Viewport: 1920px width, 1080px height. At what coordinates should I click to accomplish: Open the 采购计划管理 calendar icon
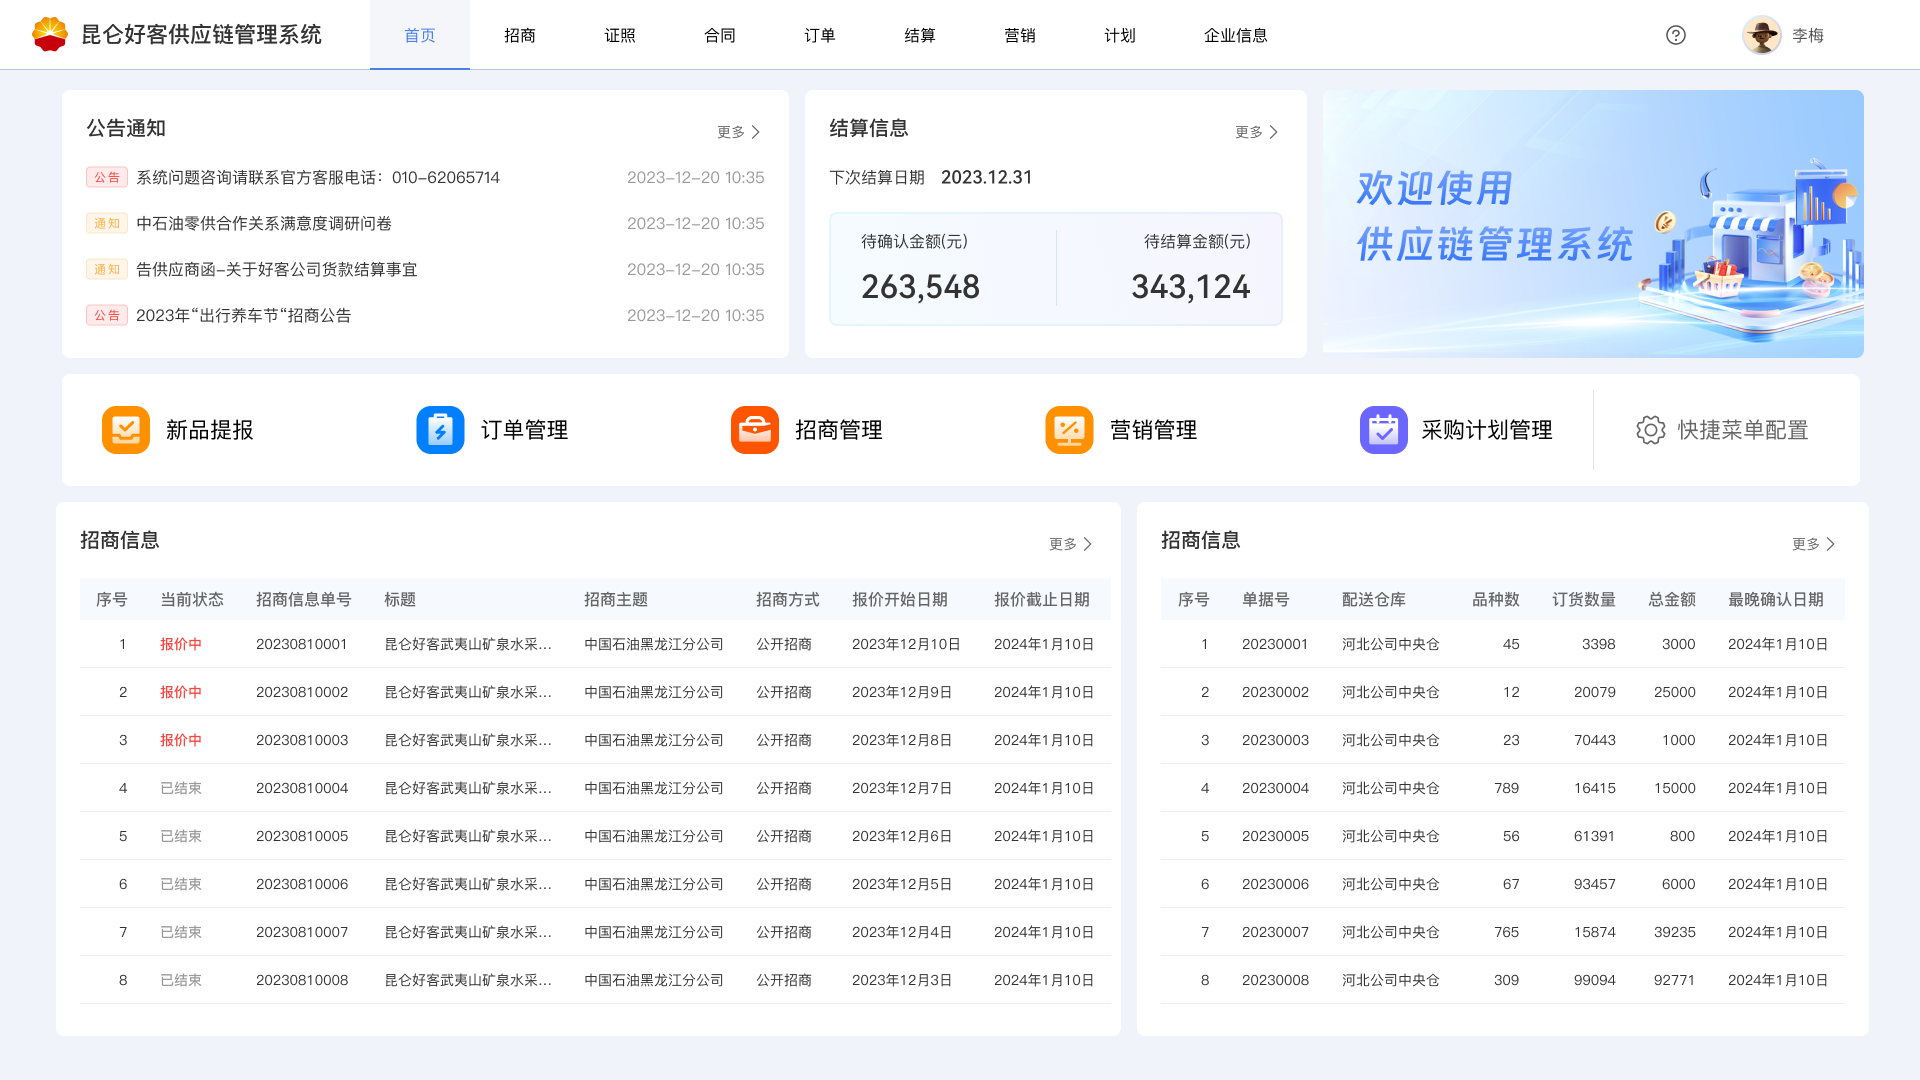(x=1384, y=430)
